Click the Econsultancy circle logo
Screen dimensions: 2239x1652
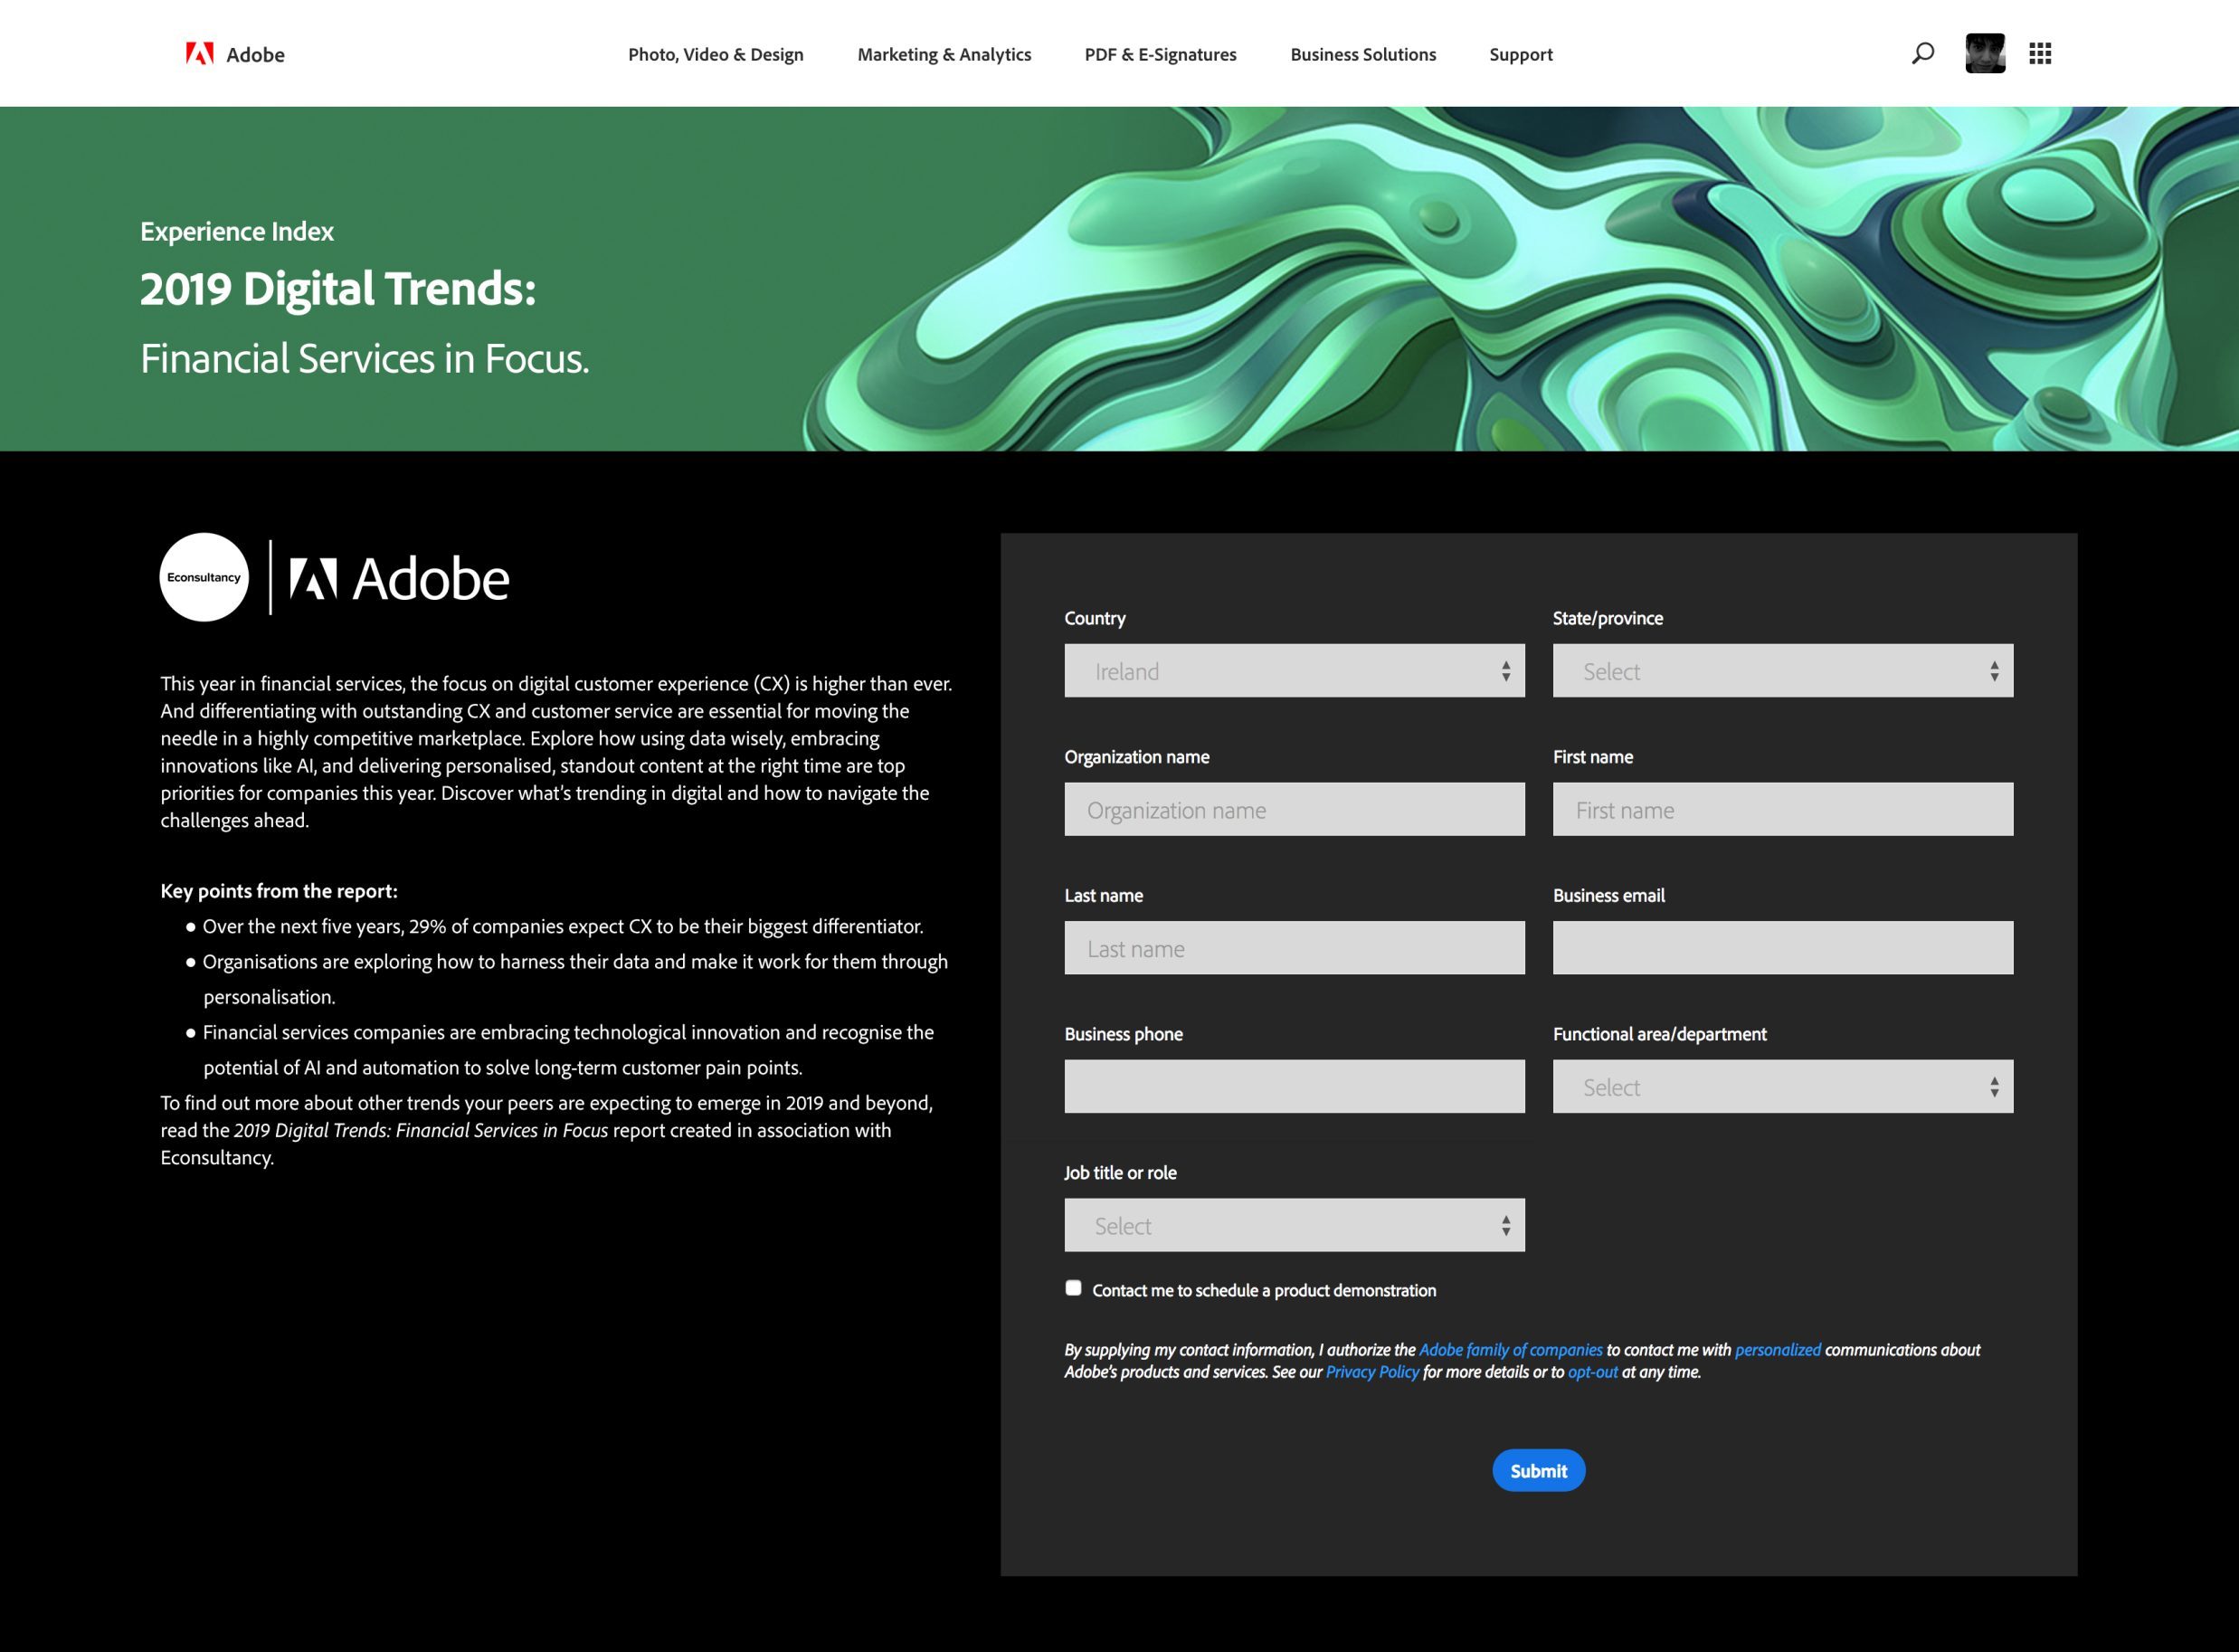pos(204,577)
